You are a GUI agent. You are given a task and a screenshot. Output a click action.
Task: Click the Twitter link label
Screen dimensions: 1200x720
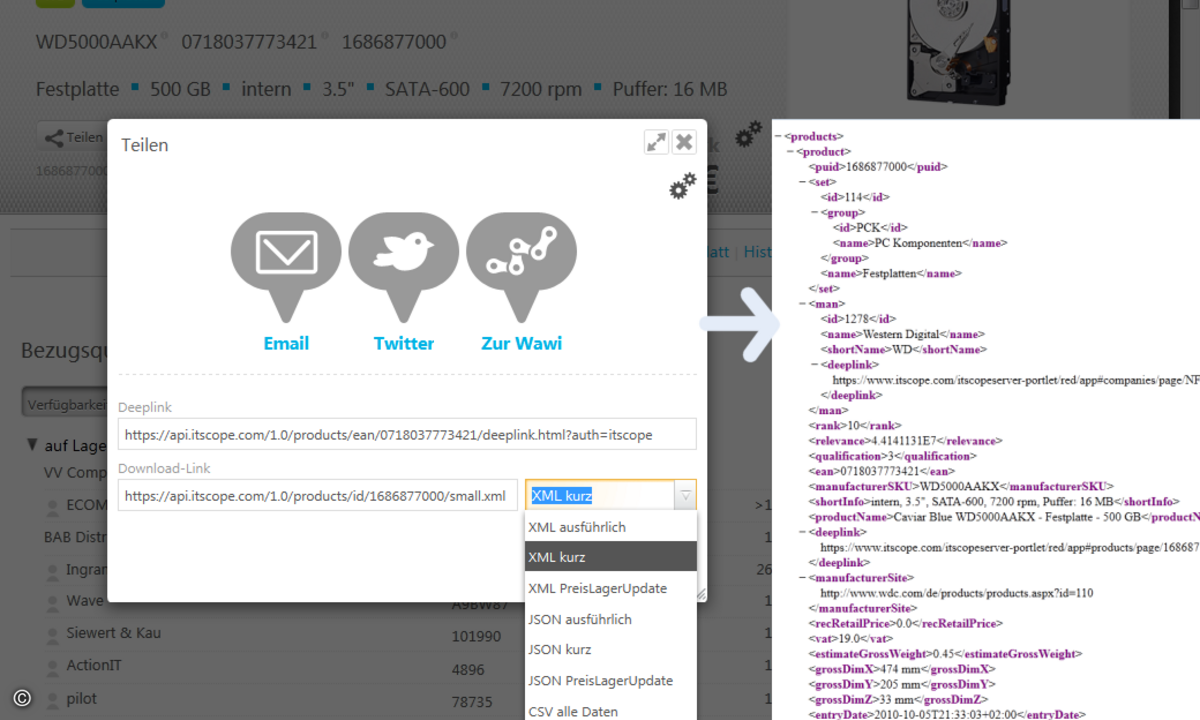tap(404, 343)
